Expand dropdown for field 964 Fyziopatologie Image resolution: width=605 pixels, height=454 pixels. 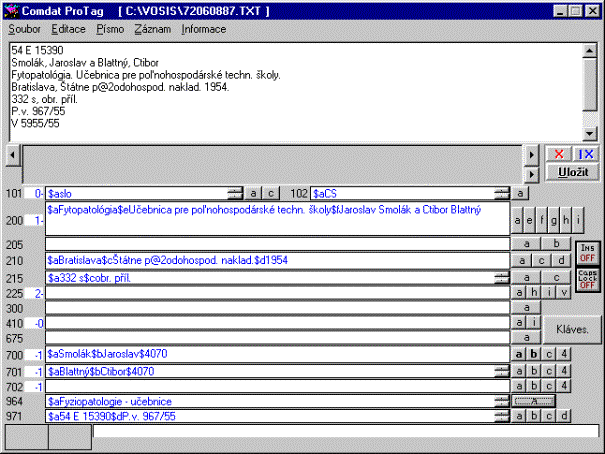pos(501,401)
